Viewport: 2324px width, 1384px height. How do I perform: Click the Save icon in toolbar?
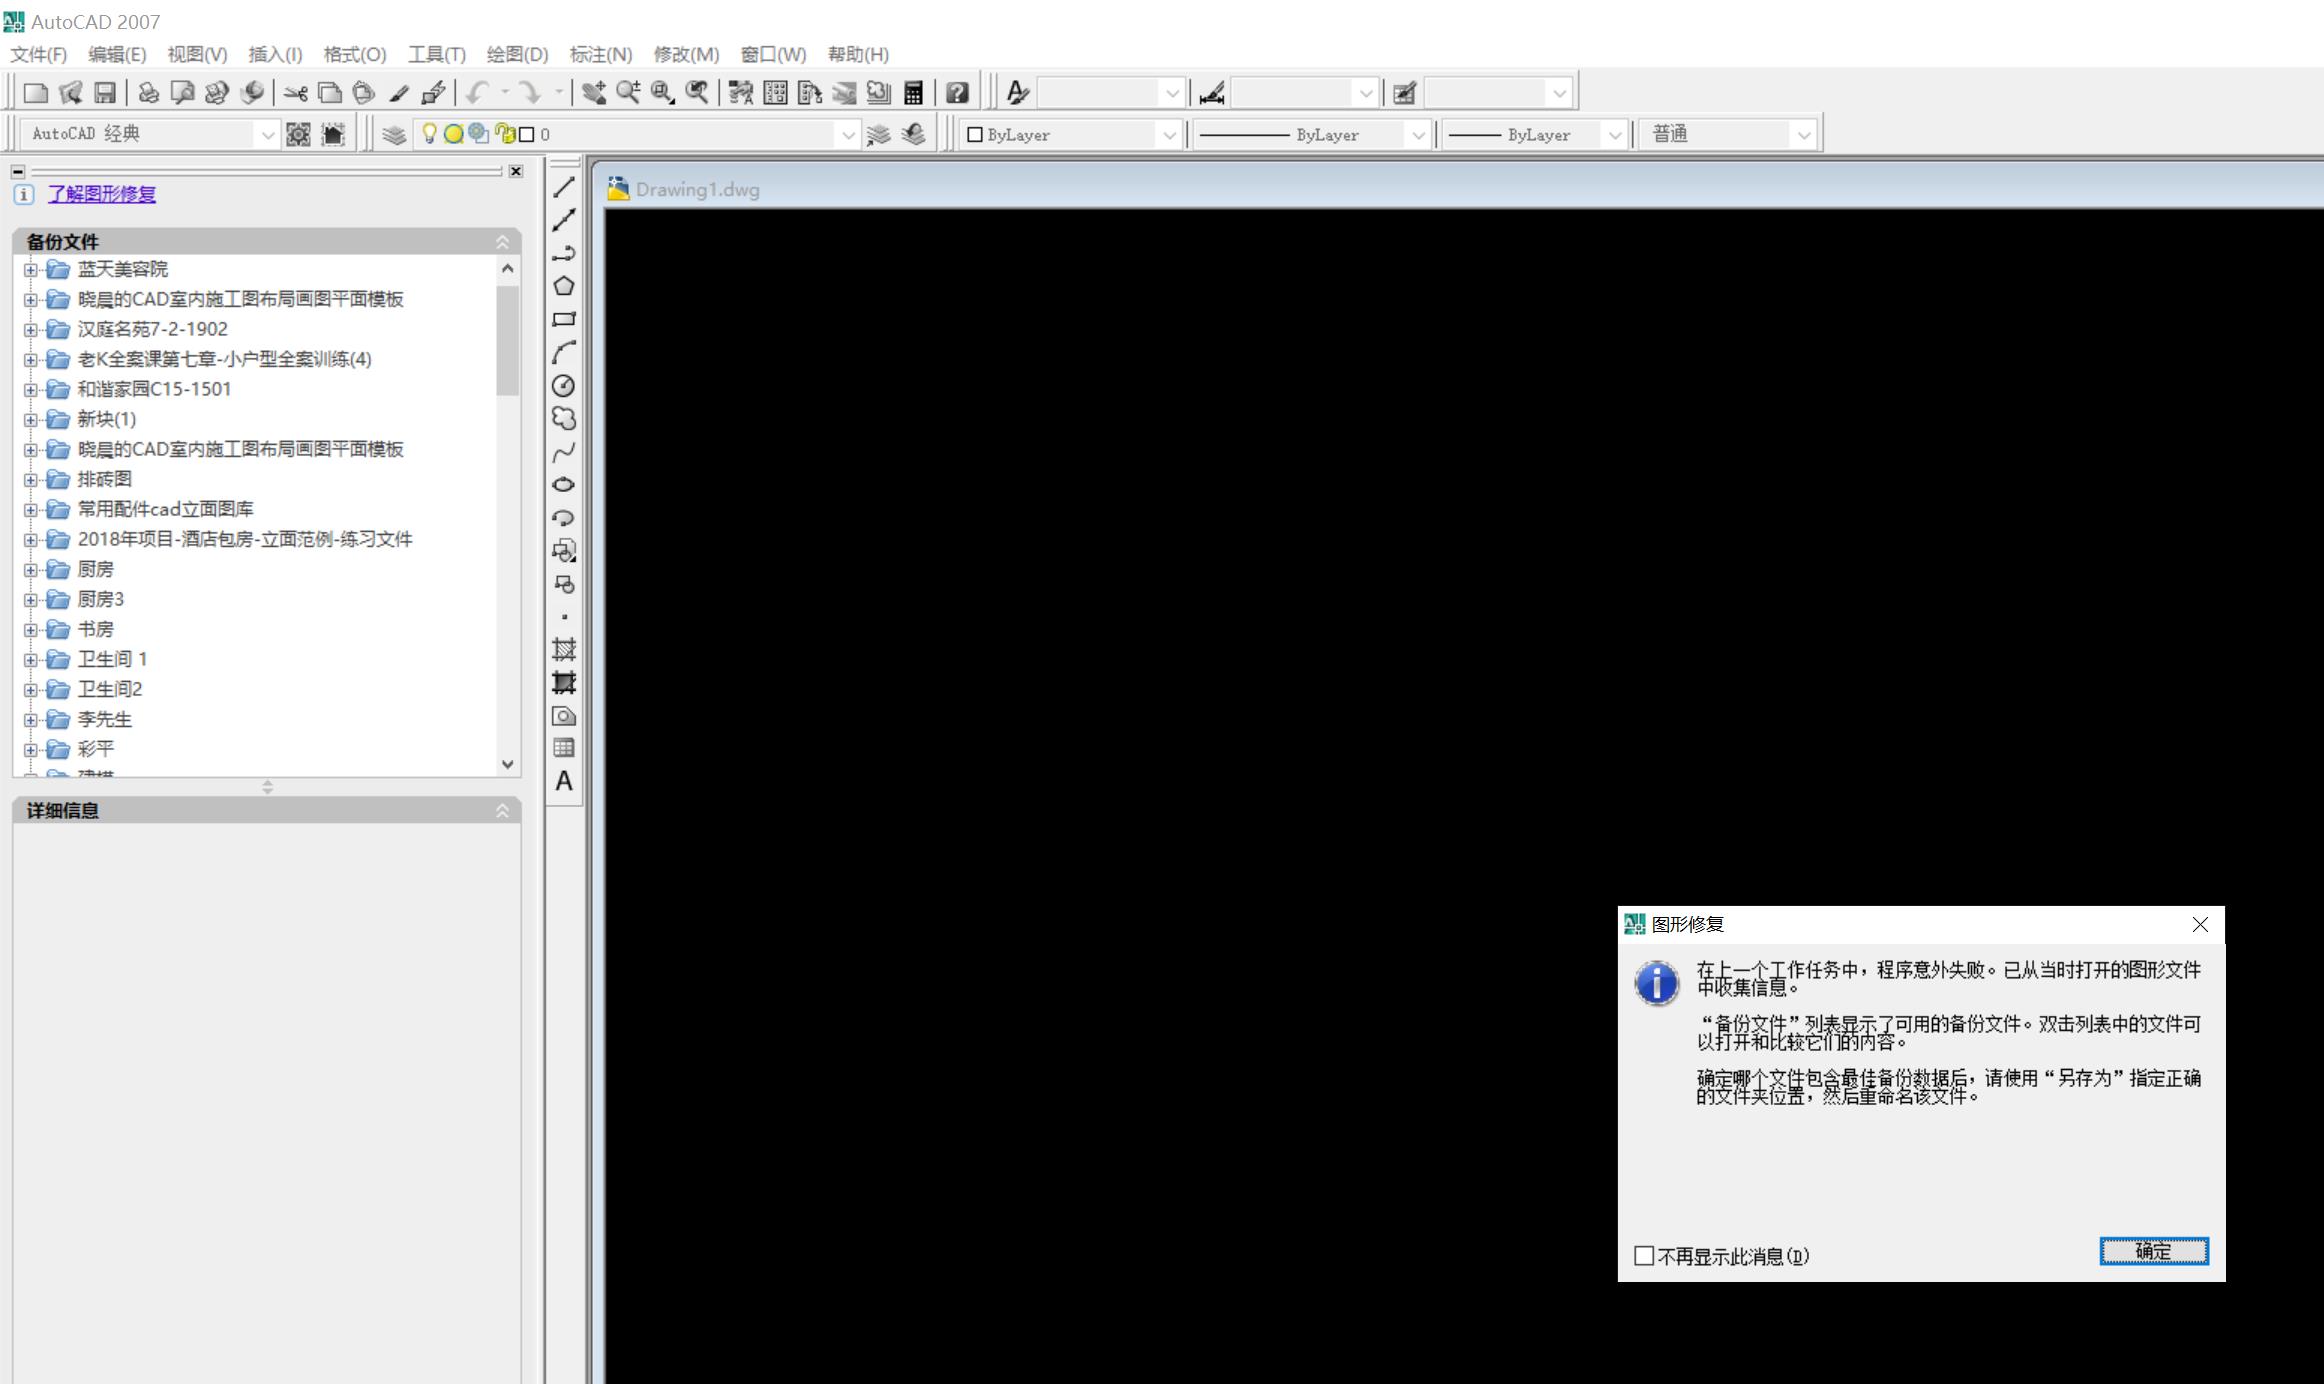click(105, 93)
